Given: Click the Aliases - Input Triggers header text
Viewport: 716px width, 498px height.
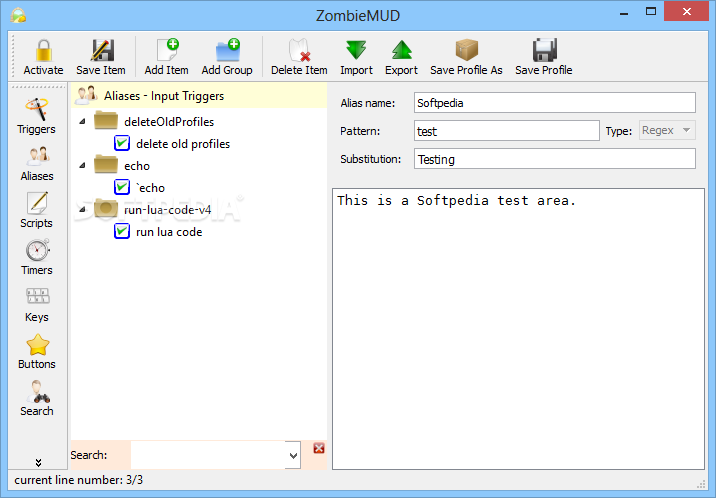Looking at the screenshot, I should tap(164, 96).
